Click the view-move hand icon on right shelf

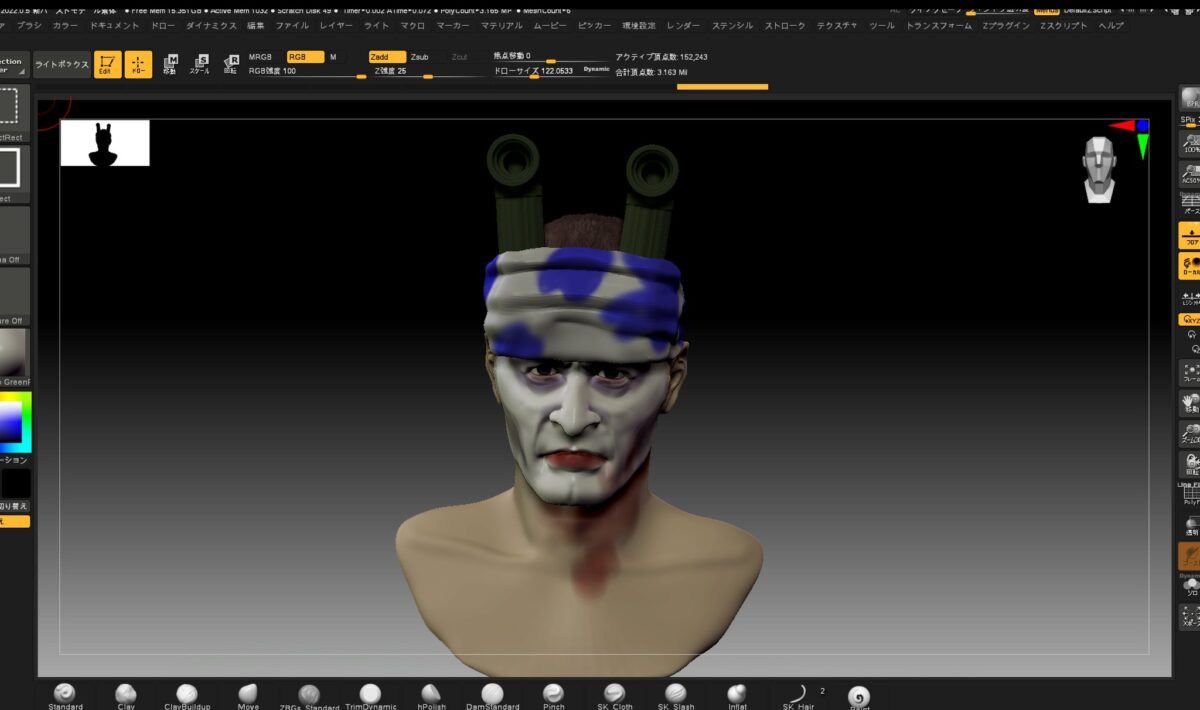pos(1190,405)
